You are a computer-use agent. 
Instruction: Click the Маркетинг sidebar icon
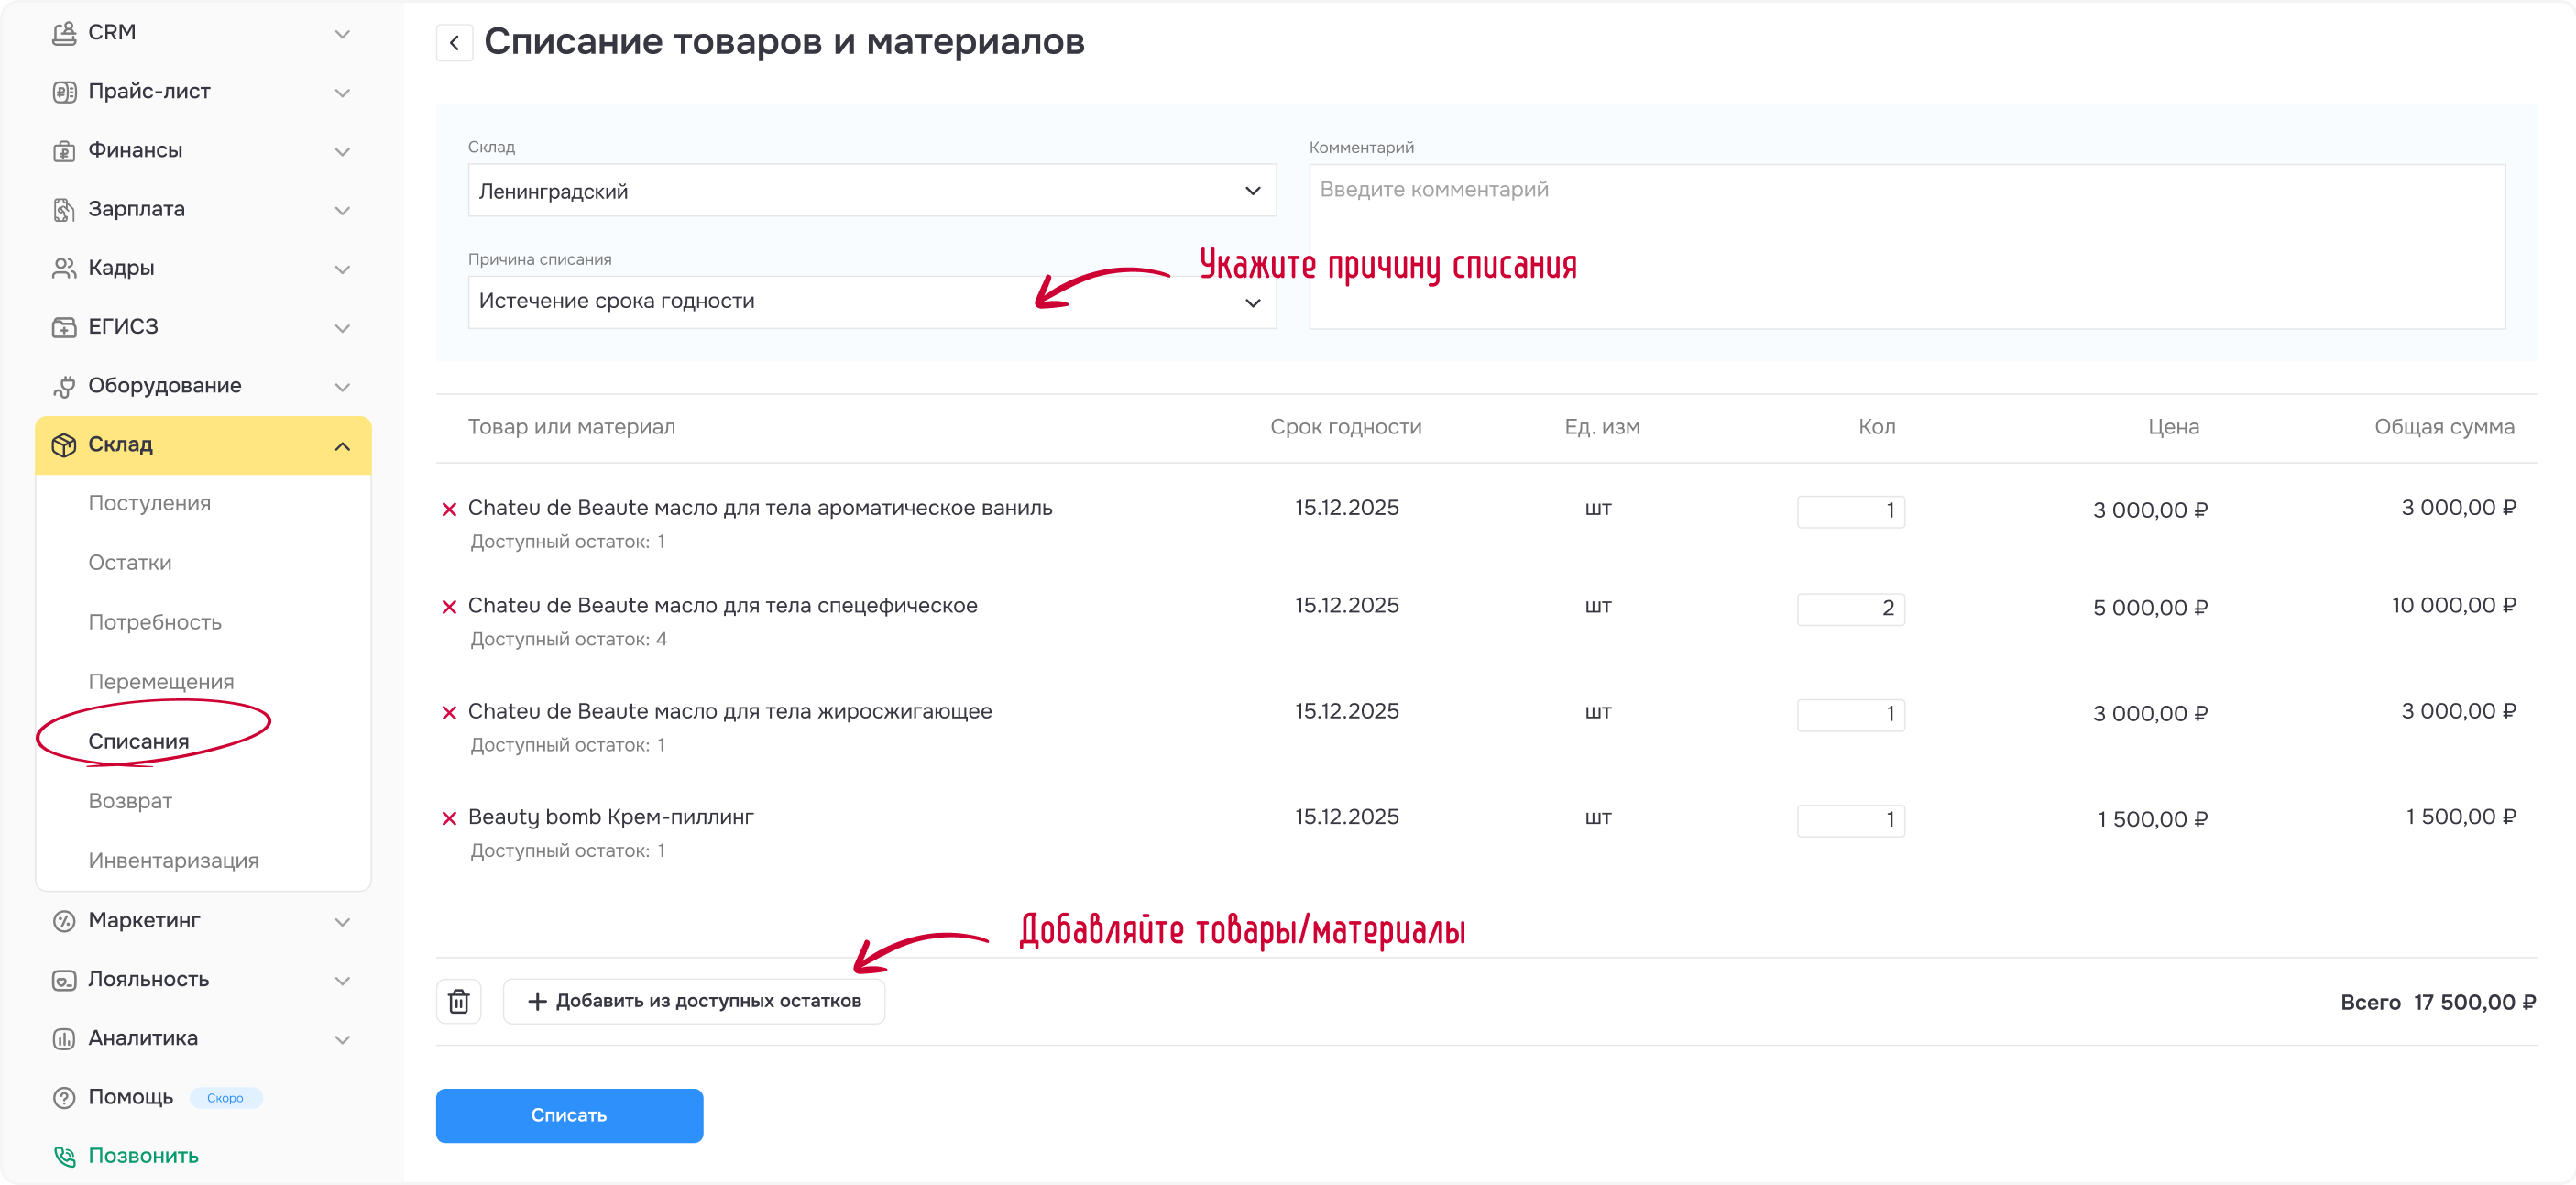(64, 921)
